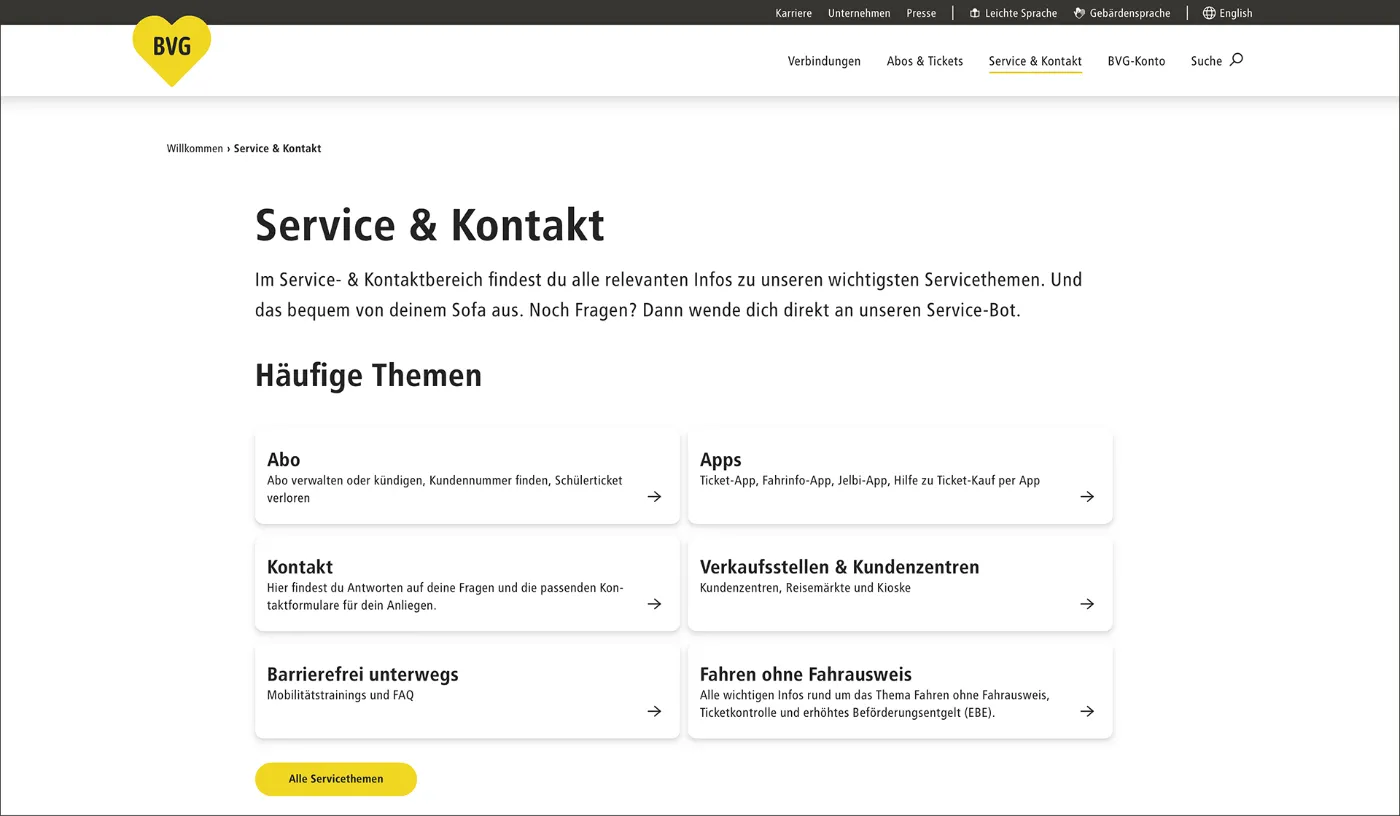Go to the Karriere page
Image resolution: width=1400 pixels, height=816 pixels.
(794, 13)
